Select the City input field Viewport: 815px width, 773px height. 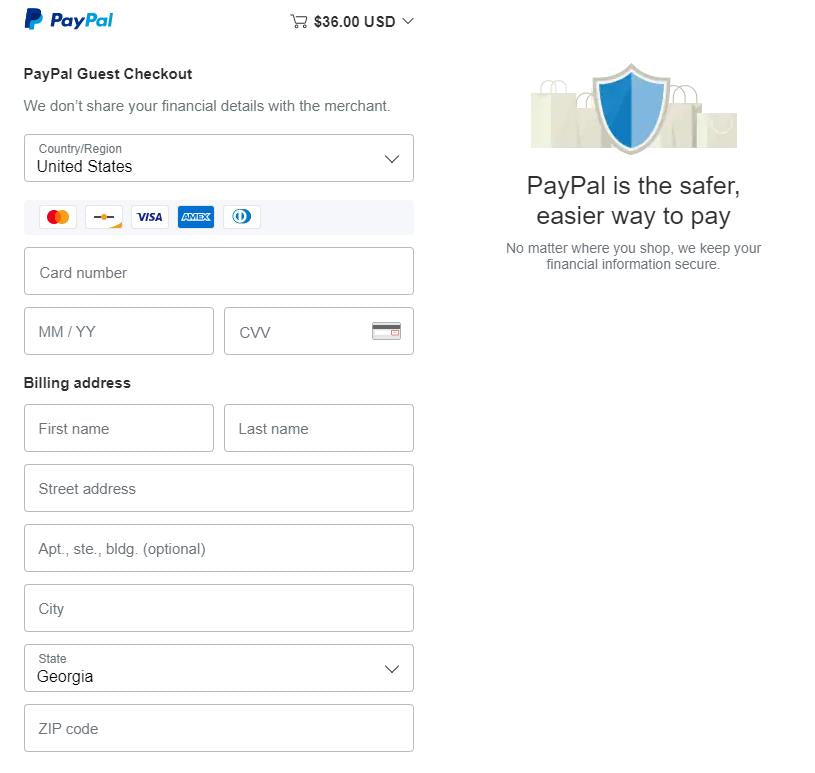[219, 608]
